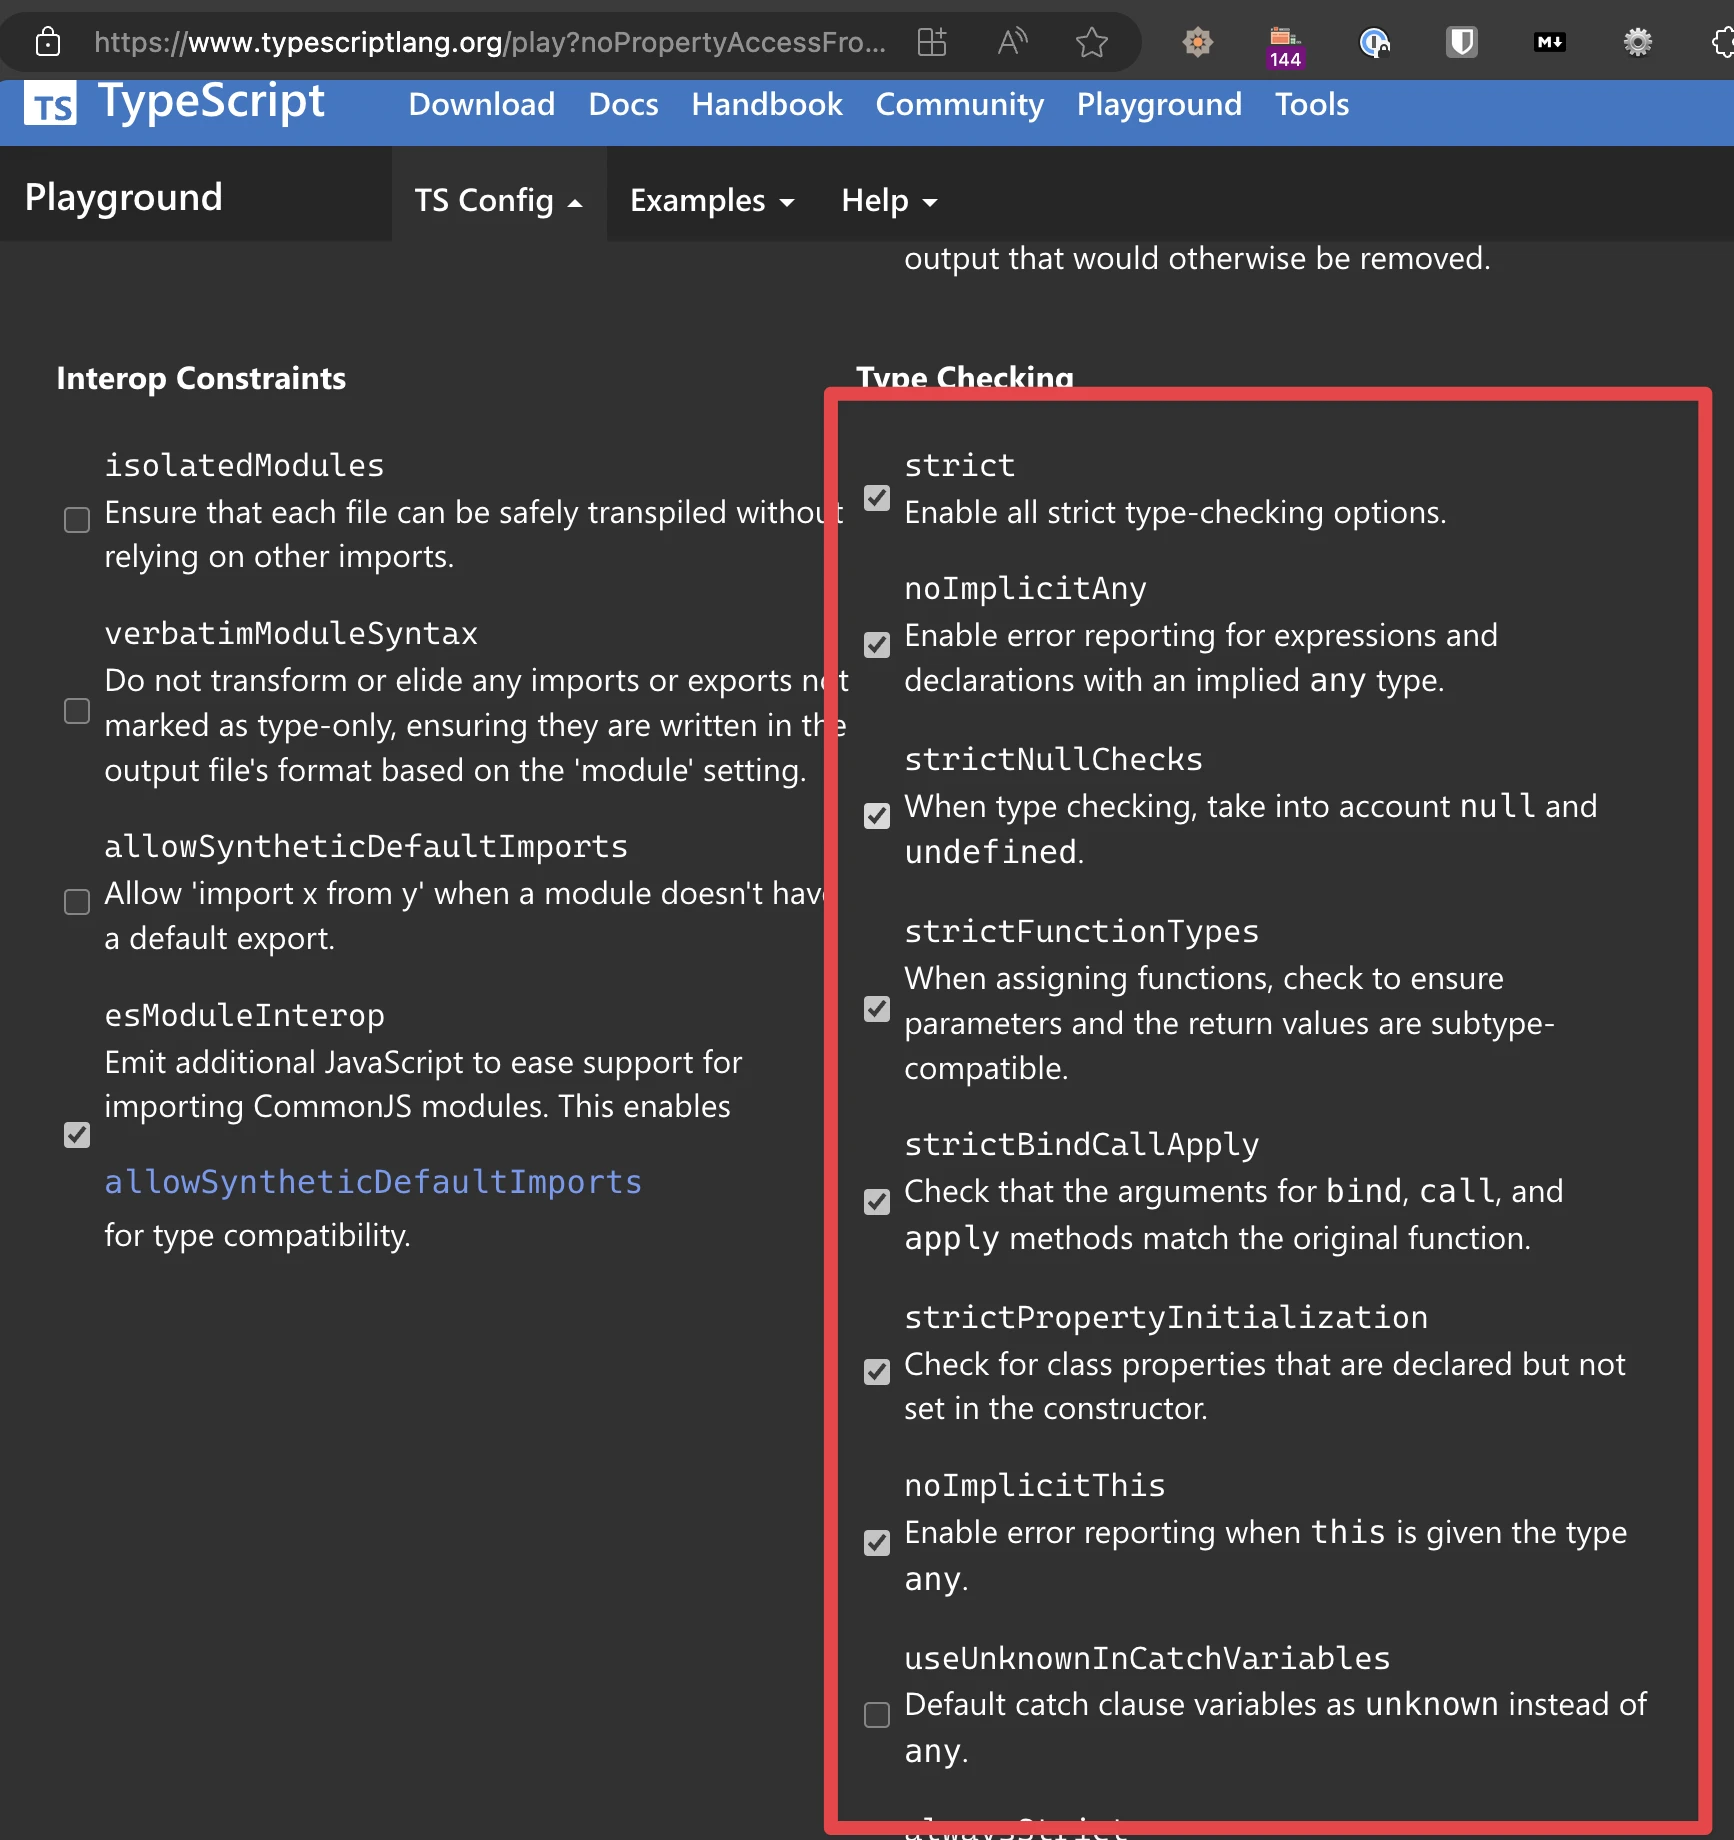Click the 1Password-style key extension icon
Viewport: 1734px width, 1840px height.
[1374, 42]
